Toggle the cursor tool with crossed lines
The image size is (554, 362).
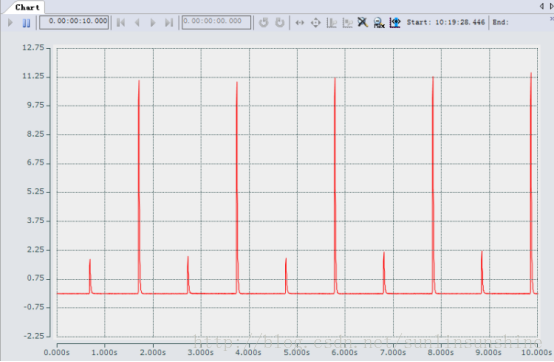[x=363, y=22]
